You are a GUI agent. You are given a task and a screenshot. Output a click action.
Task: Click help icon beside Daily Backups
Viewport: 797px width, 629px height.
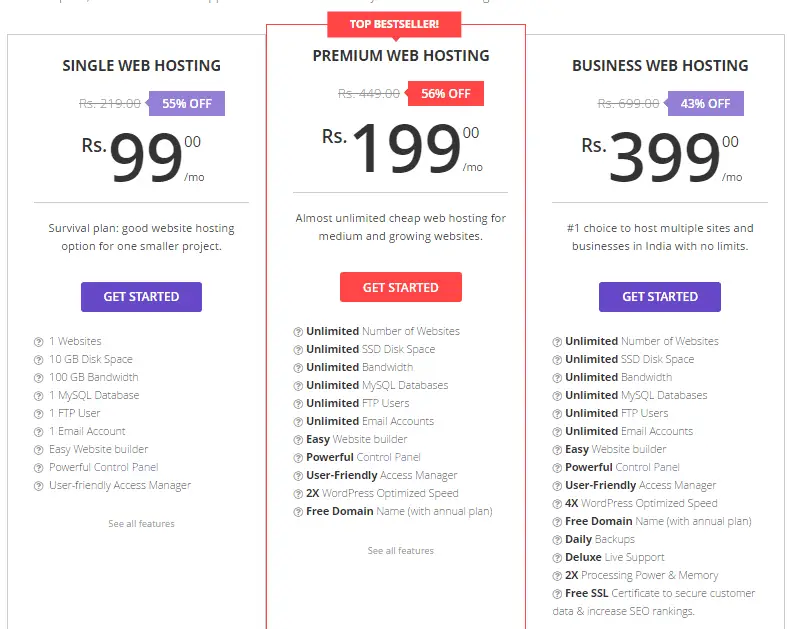(557, 540)
